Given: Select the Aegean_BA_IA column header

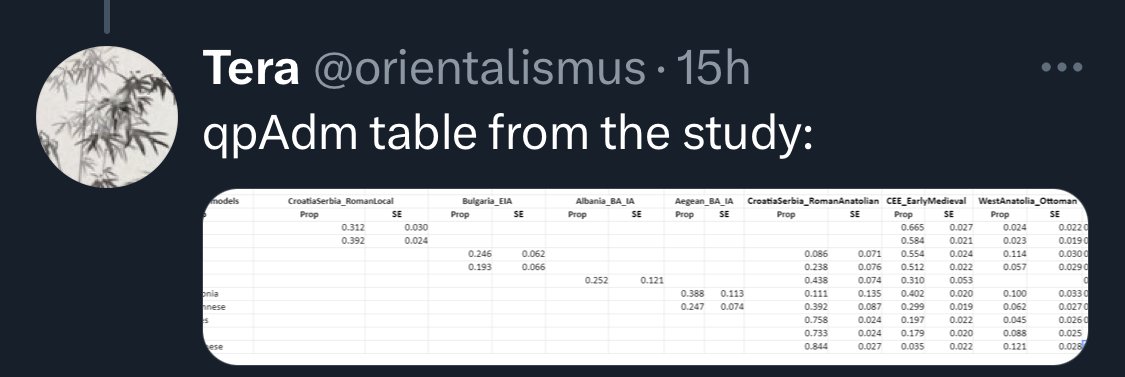Looking at the screenshot, I should 704,202.
